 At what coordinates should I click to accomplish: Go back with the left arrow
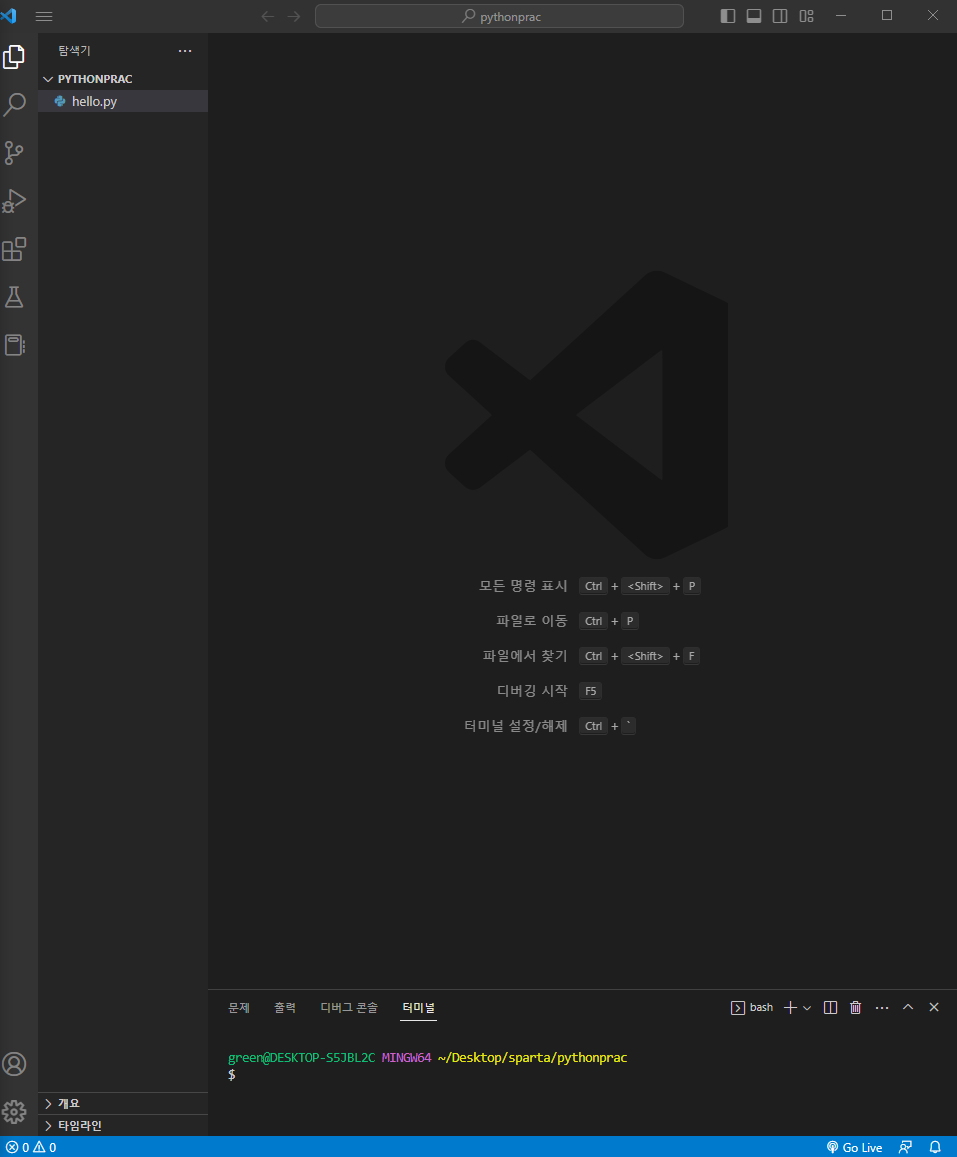[x=268, y=16]
